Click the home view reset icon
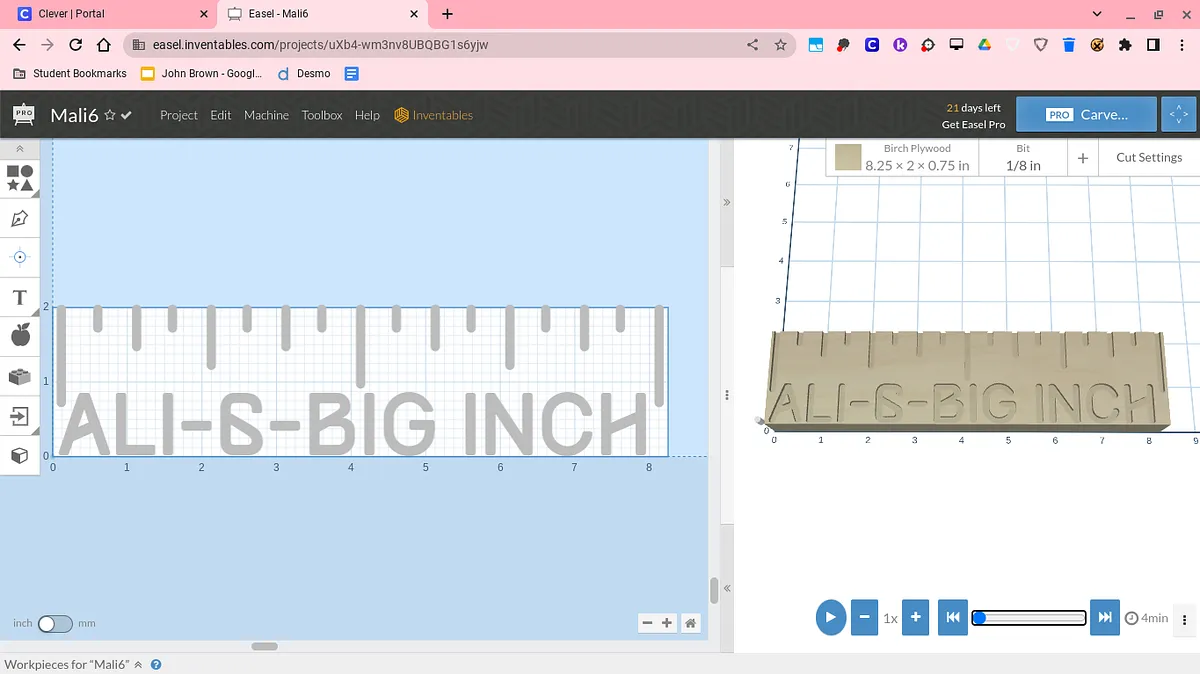1200x674 pixels. [690, 623]
